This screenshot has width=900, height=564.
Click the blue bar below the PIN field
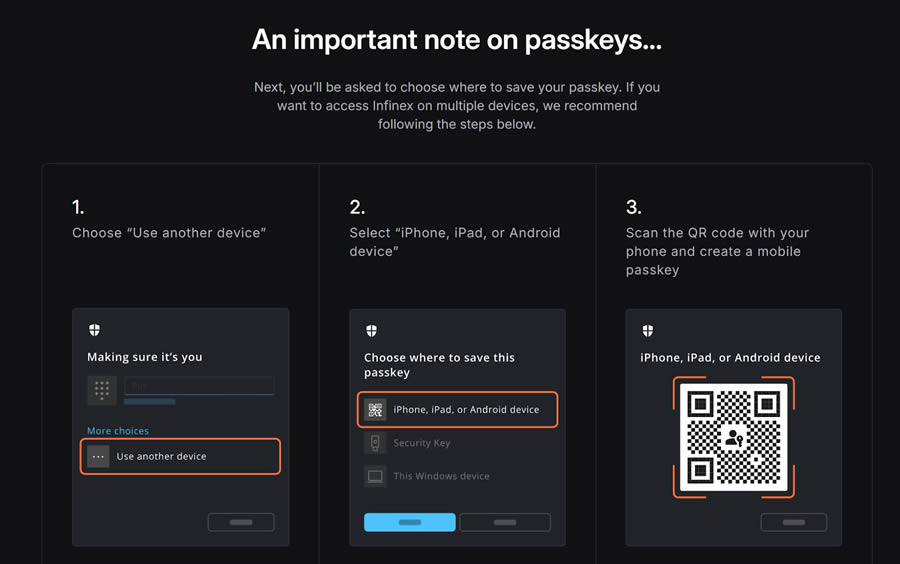coord(149,402)
